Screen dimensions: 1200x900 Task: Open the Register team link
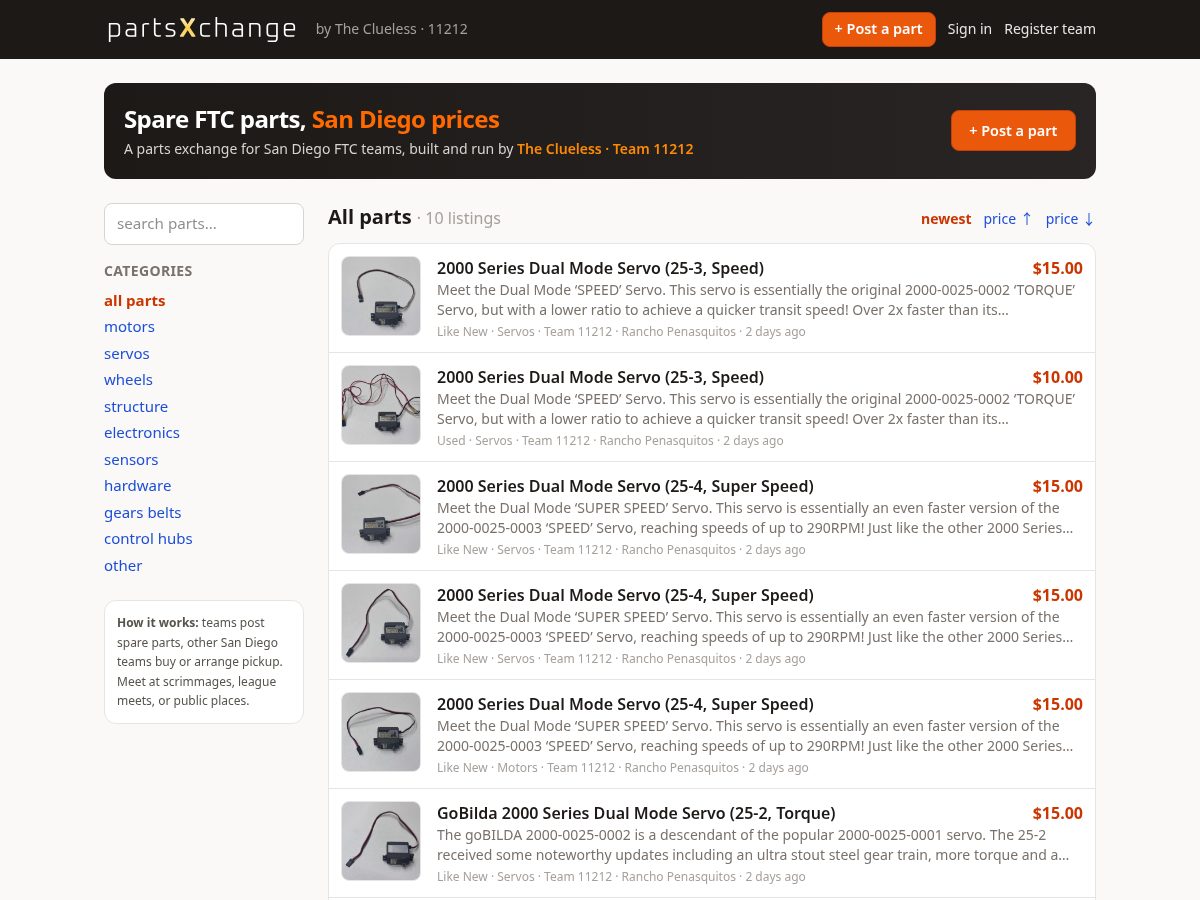point(1050,29)
